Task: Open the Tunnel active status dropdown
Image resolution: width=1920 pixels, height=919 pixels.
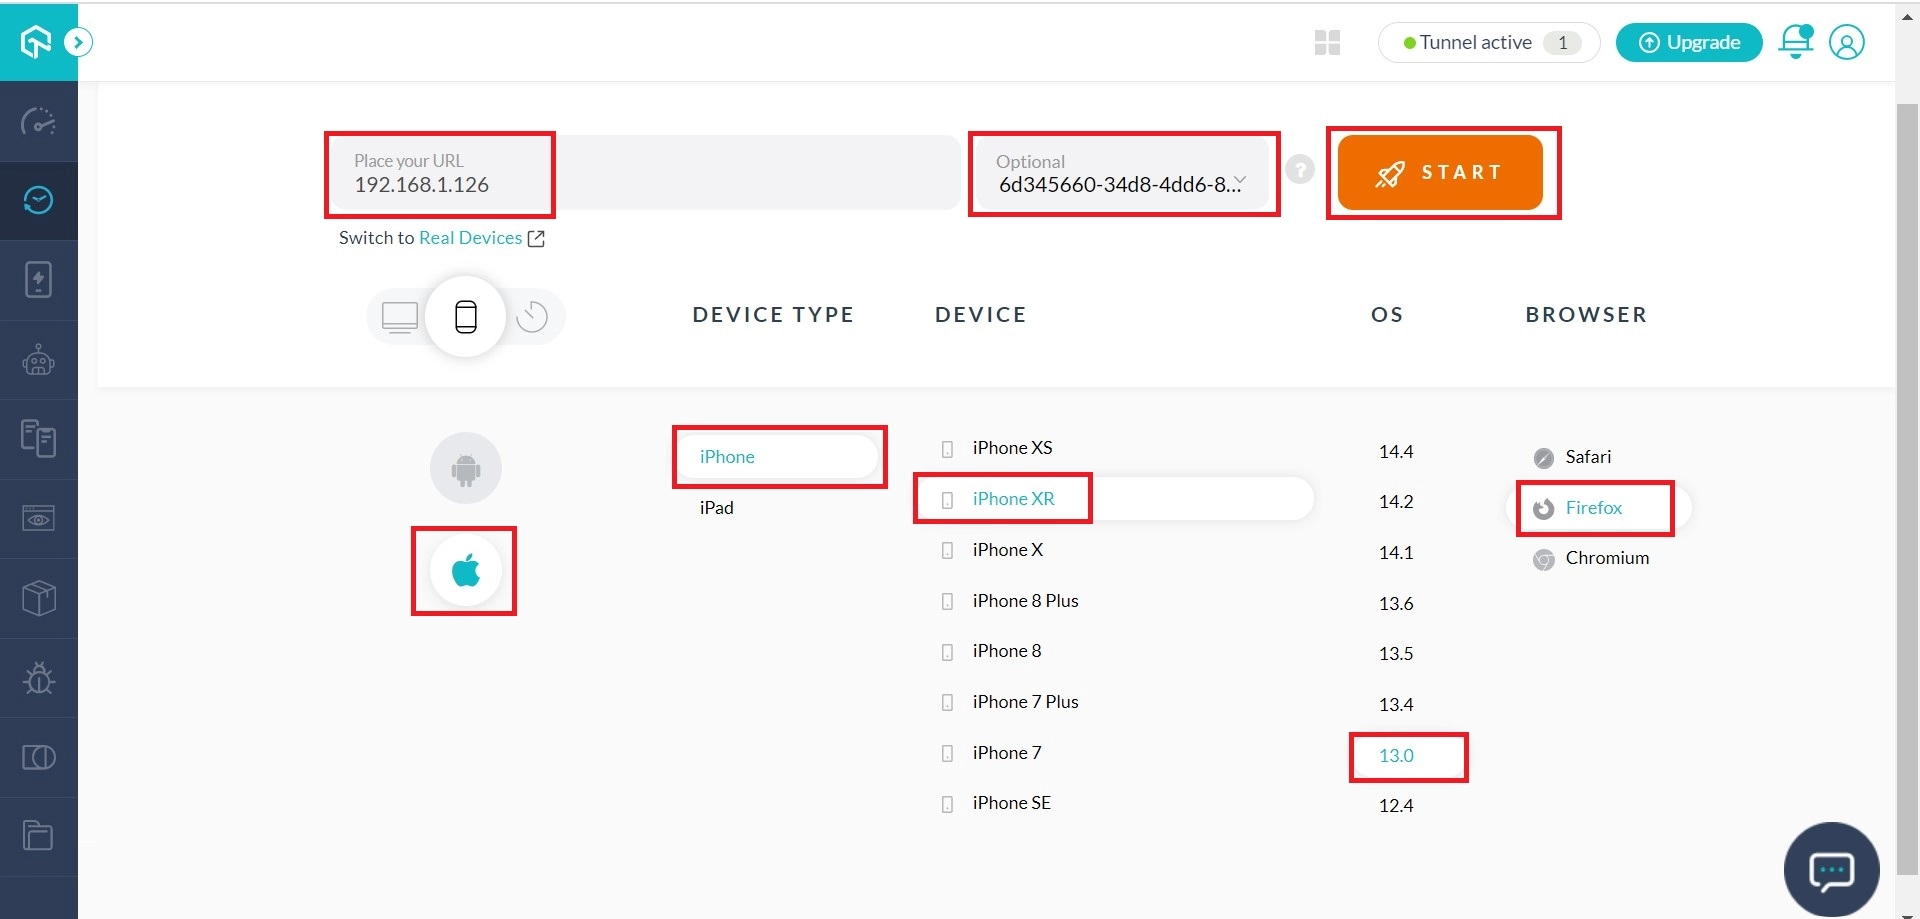Action: 1488,42
